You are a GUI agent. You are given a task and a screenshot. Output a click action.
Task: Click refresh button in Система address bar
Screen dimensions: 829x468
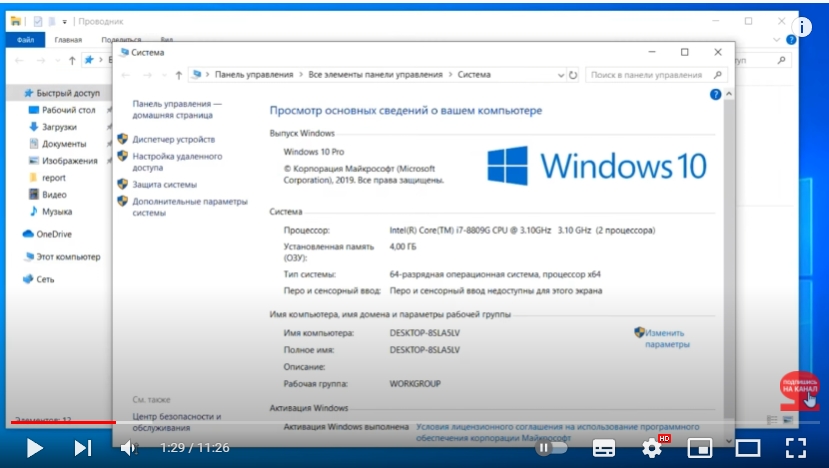[x=573, y=75]
